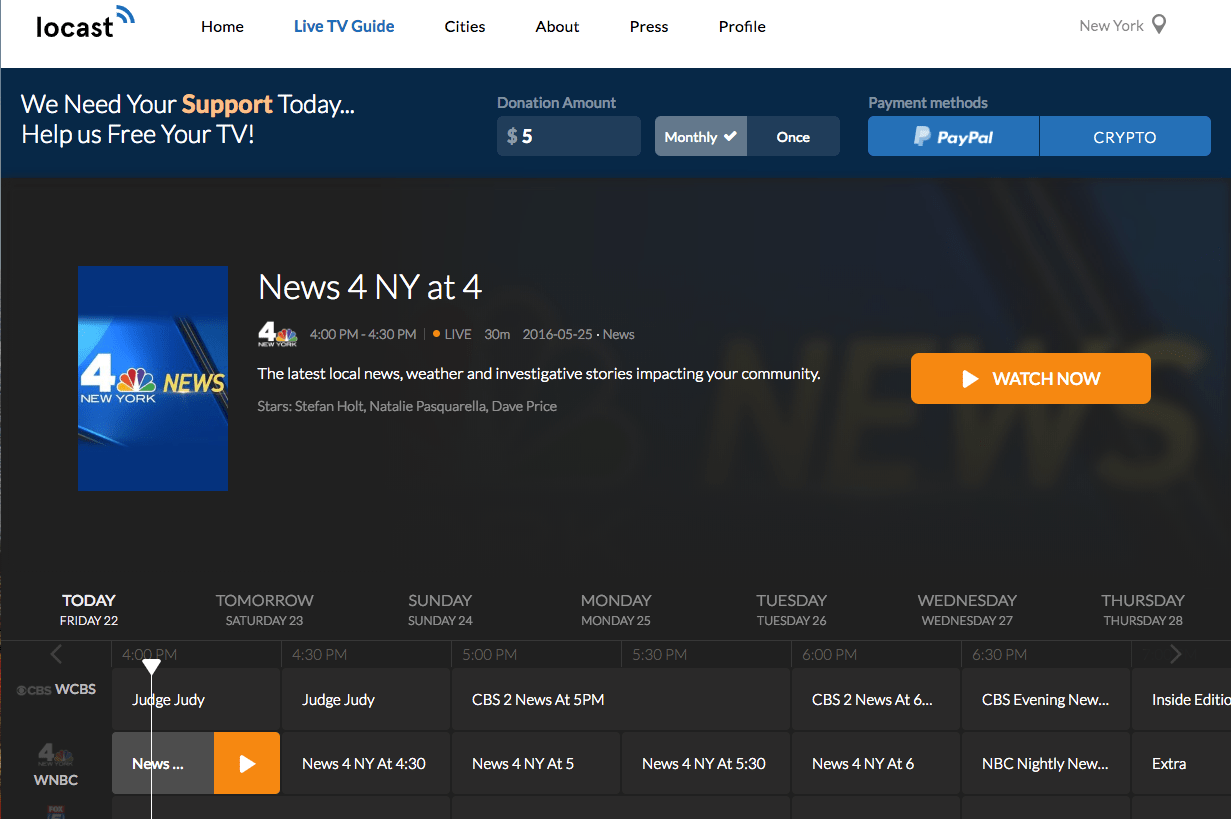The image size is (1231, 819).
Task: Show earlier times with the left arrow
Action: tap(56, 655)
